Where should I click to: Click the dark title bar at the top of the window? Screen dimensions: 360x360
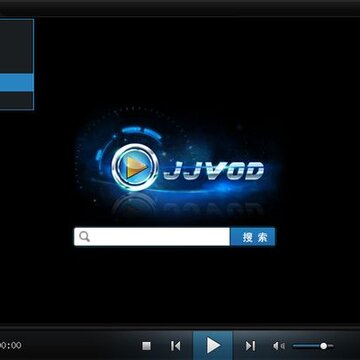tap(180, 8)
